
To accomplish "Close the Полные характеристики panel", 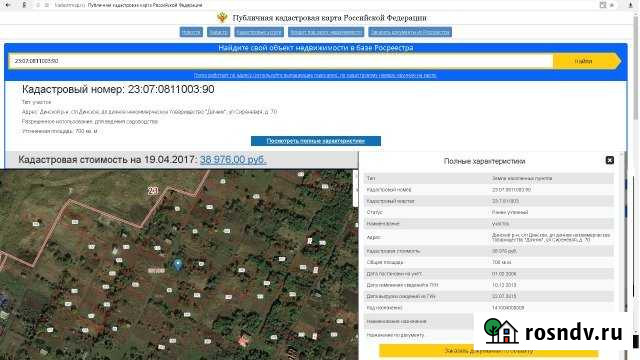I will (609, 160).
